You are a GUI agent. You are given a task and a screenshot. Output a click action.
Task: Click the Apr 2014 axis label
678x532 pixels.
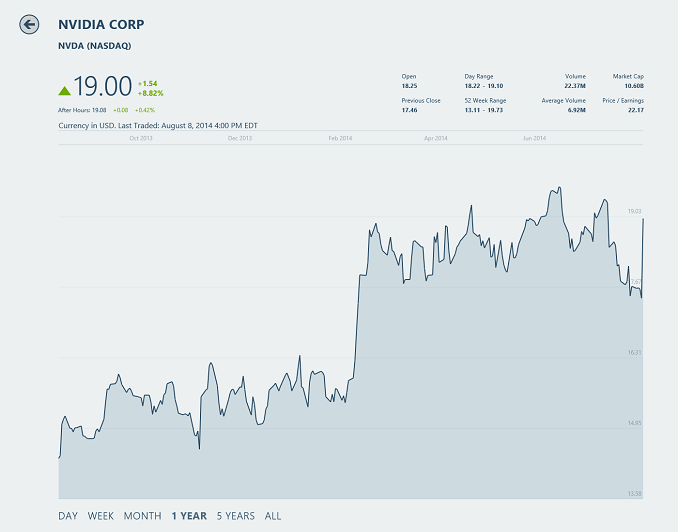click(x=435, y=138)
